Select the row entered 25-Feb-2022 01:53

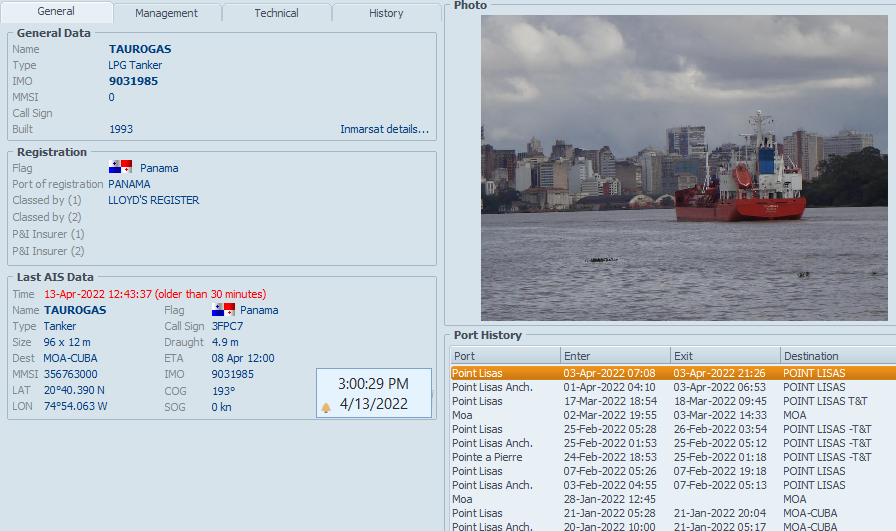tap(673, 443)
